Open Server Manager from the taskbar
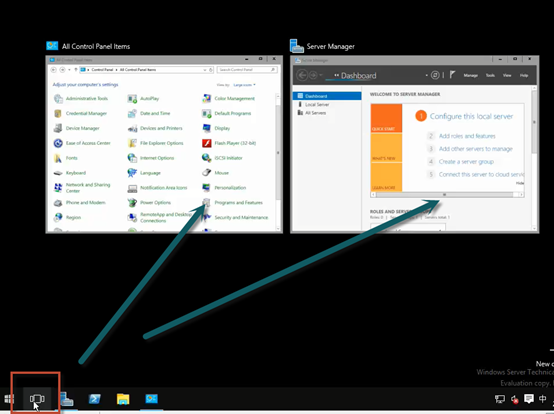Screen dimensions: 554x414 (x=66, y=399)
